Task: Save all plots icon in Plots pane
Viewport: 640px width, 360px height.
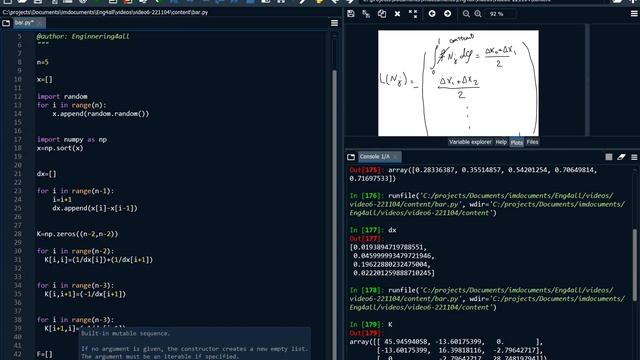Action: click(366, 14)
